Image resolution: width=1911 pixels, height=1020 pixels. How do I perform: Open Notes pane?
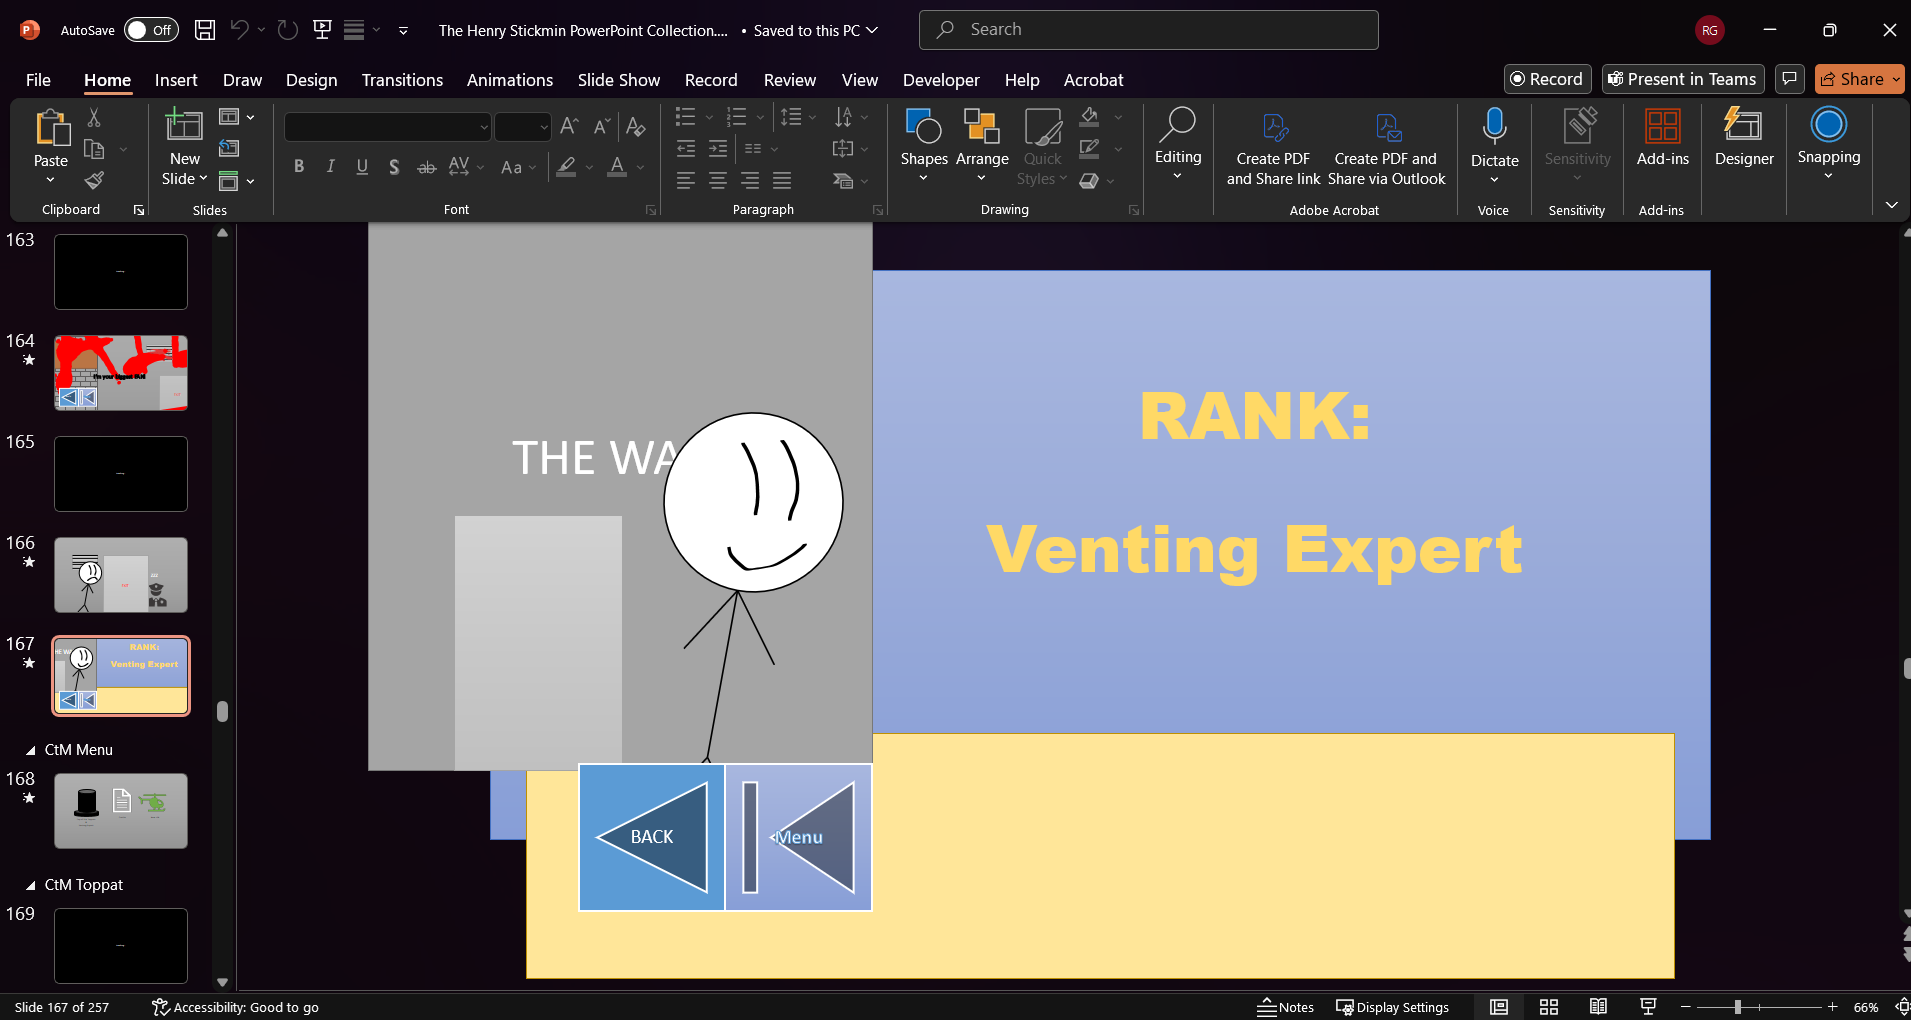(x=1286, y=1007)
